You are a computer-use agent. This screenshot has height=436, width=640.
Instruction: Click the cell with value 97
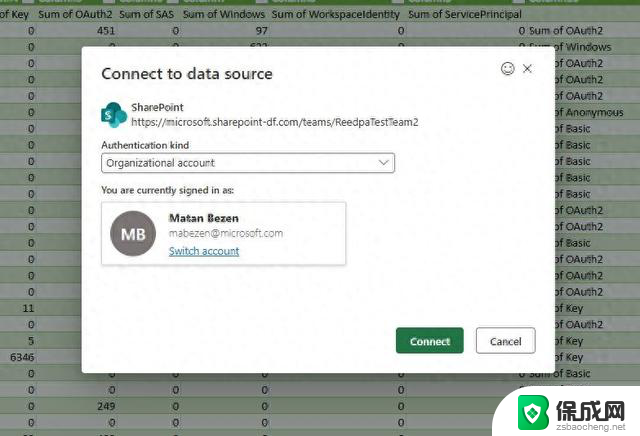pos(261,31)
